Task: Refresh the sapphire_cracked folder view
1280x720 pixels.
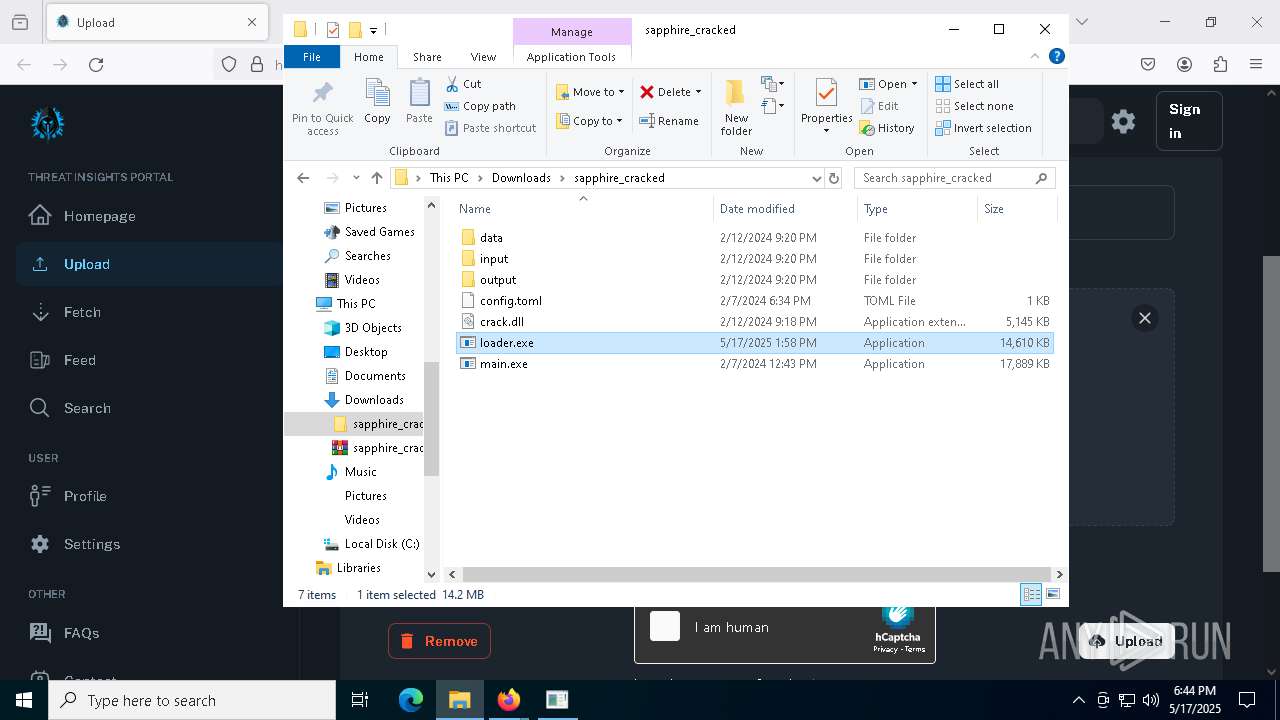Action: (834, 178)
